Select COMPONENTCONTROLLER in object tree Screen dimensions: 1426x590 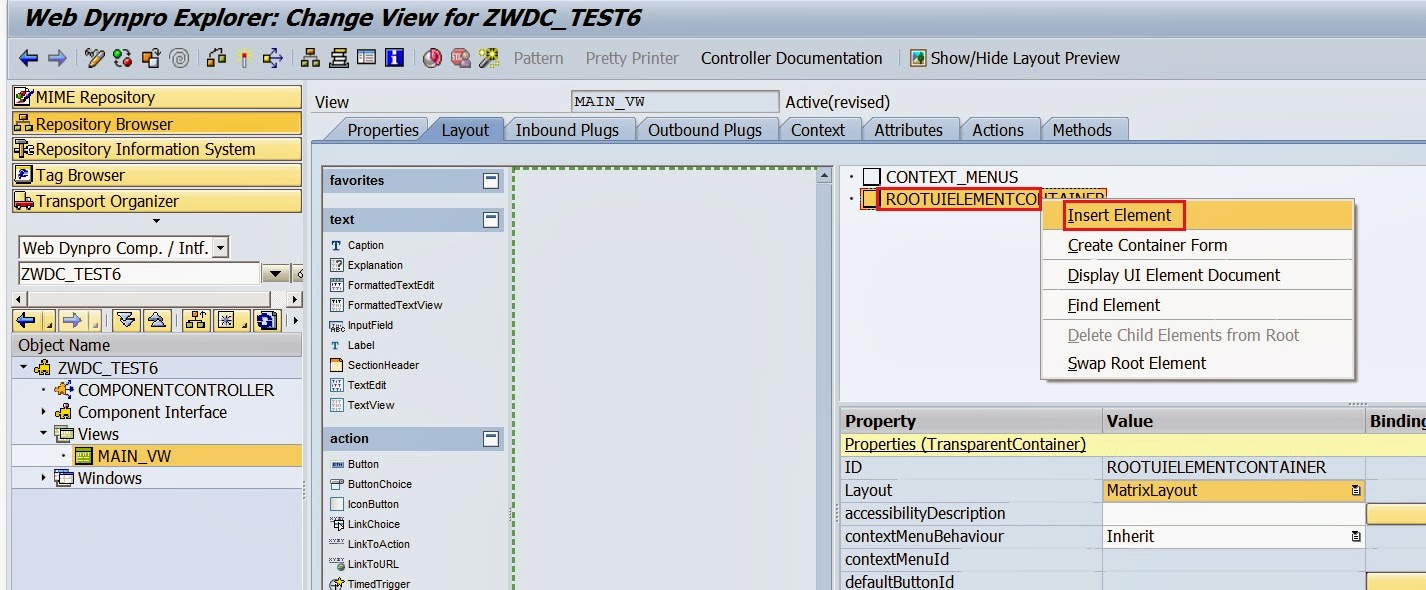click(x=175, y=390)
